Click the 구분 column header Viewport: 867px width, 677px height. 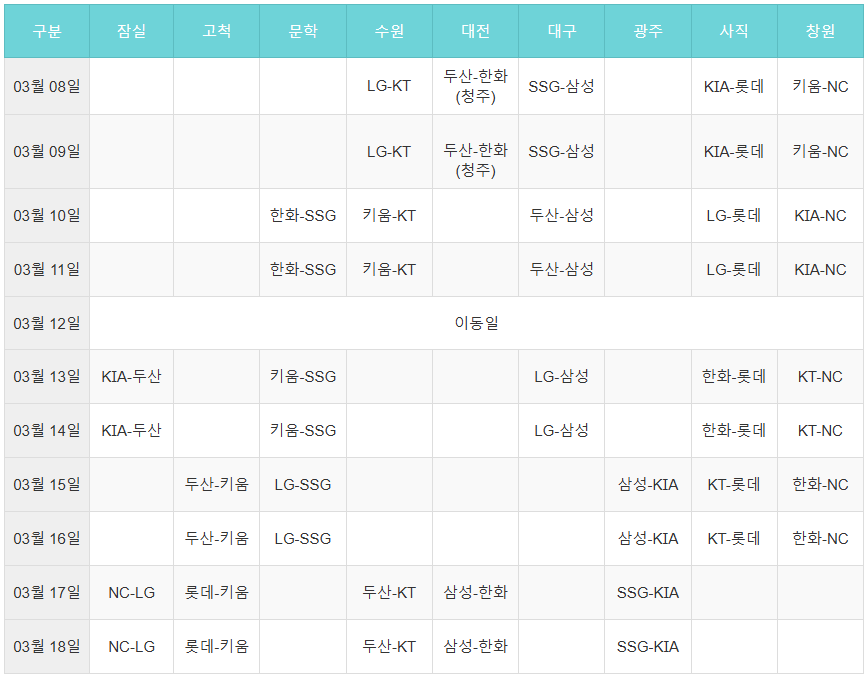(47, 31)
